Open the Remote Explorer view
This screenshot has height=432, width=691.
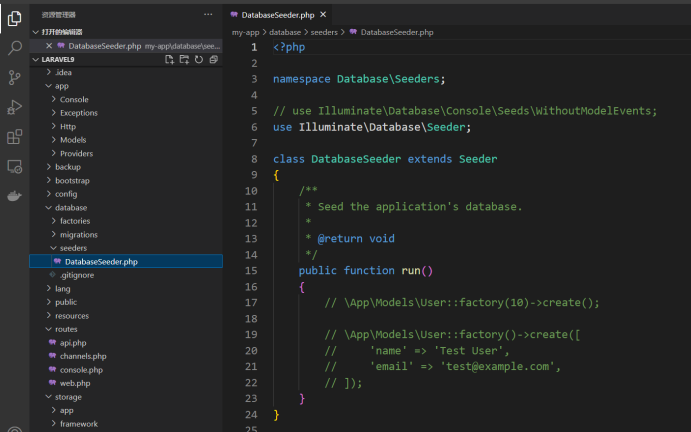tap(14, 166)
